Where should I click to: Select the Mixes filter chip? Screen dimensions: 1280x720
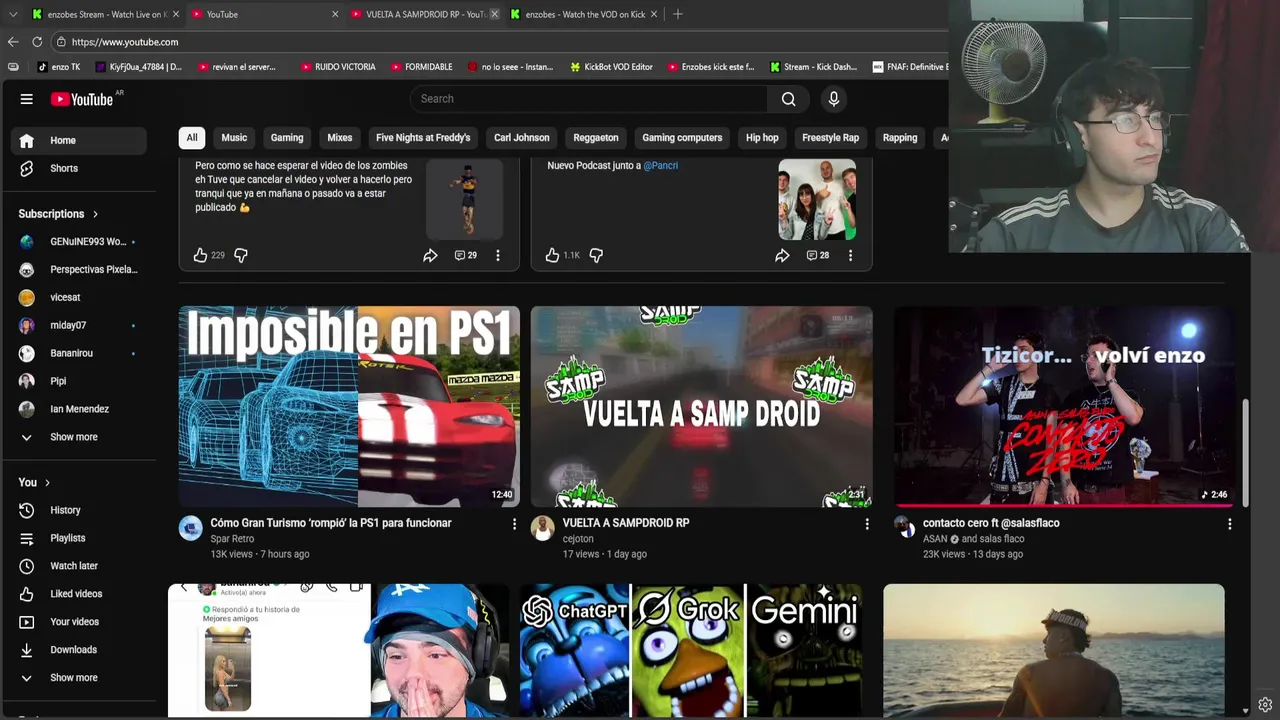(x=340, y=138)
